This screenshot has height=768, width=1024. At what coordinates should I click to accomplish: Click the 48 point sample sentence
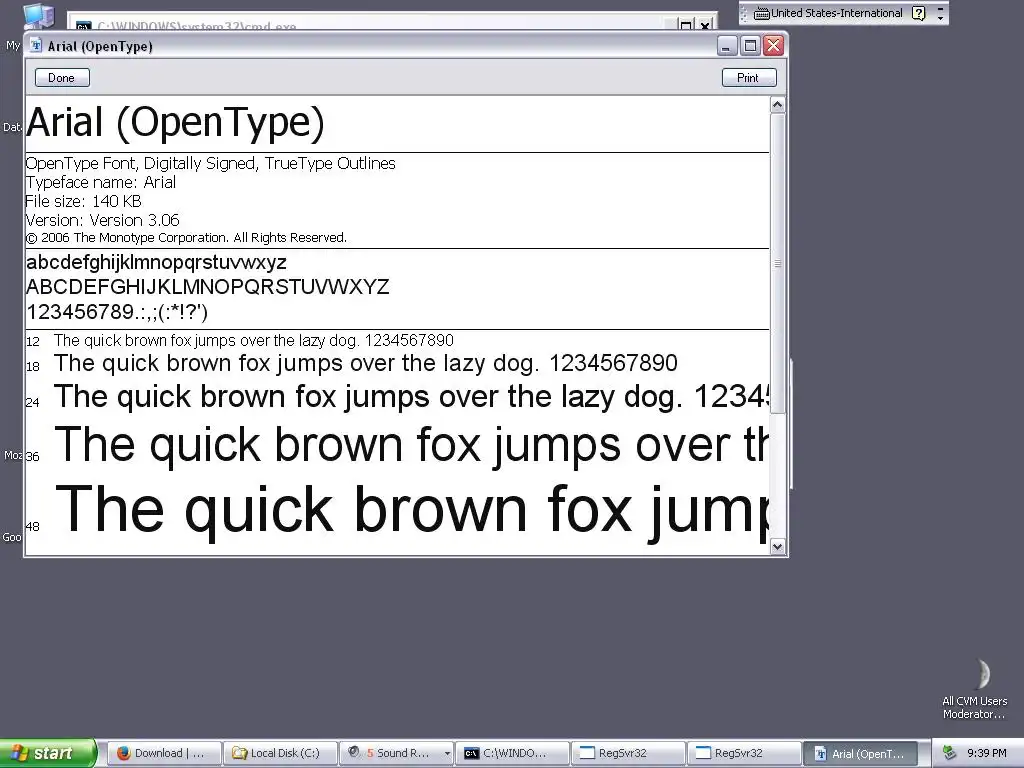[411, 511]
